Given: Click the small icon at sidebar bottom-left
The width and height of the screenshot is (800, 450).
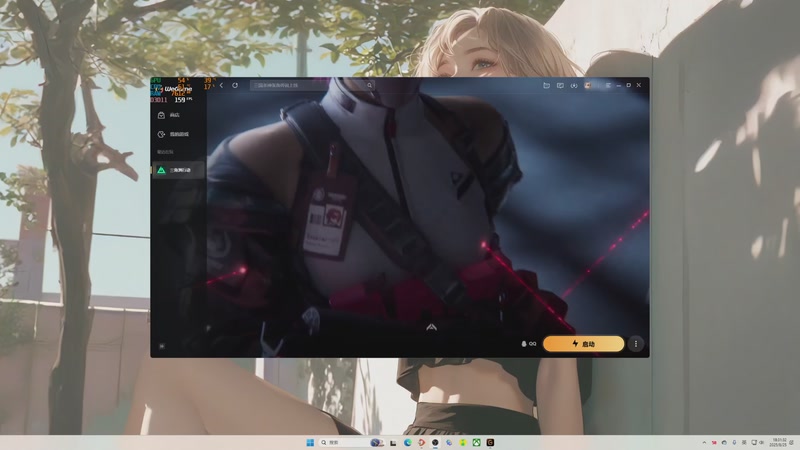Looking at the screenshot, I should (162, 346).
